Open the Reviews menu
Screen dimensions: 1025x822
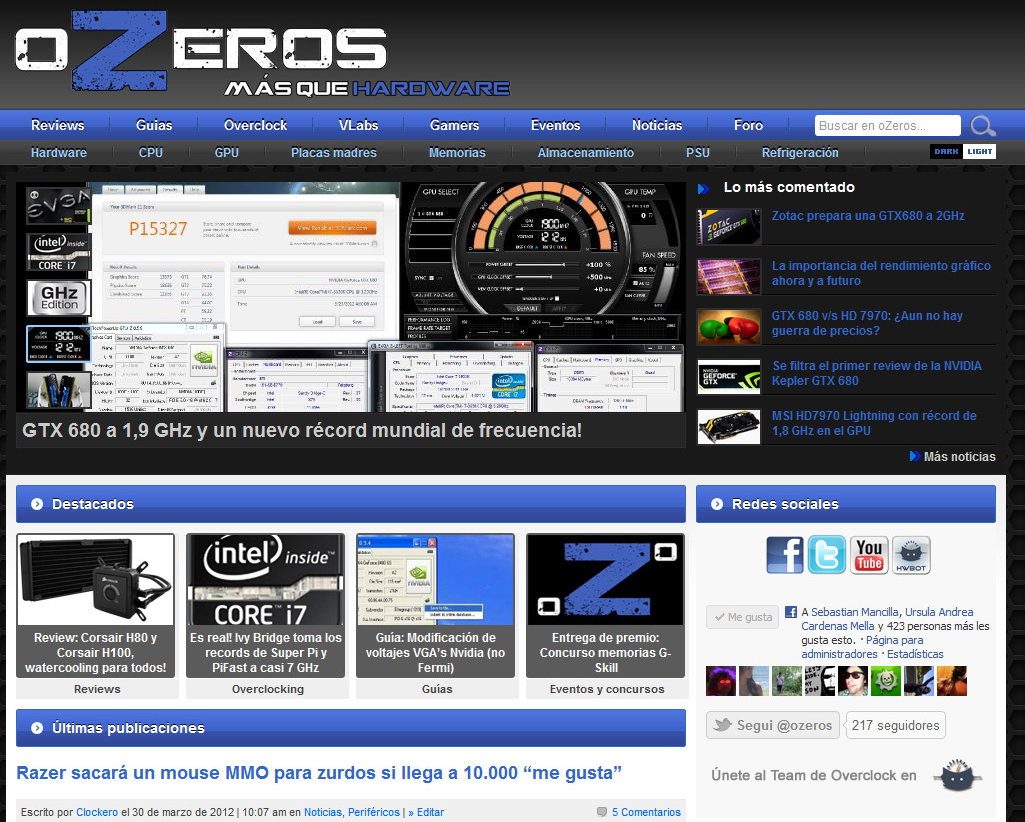[58, 125]
